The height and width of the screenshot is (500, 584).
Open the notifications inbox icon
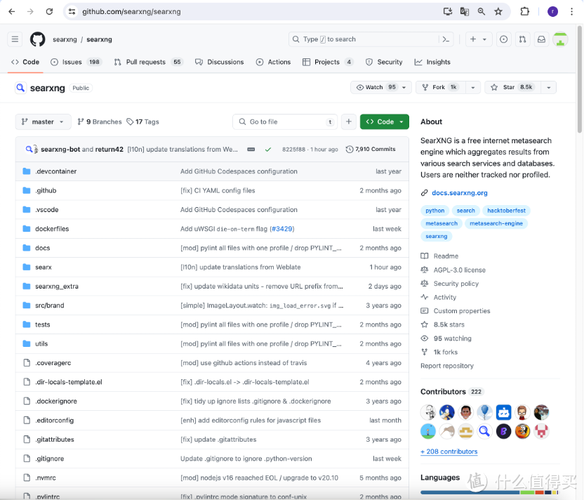(x=541, y=39)
